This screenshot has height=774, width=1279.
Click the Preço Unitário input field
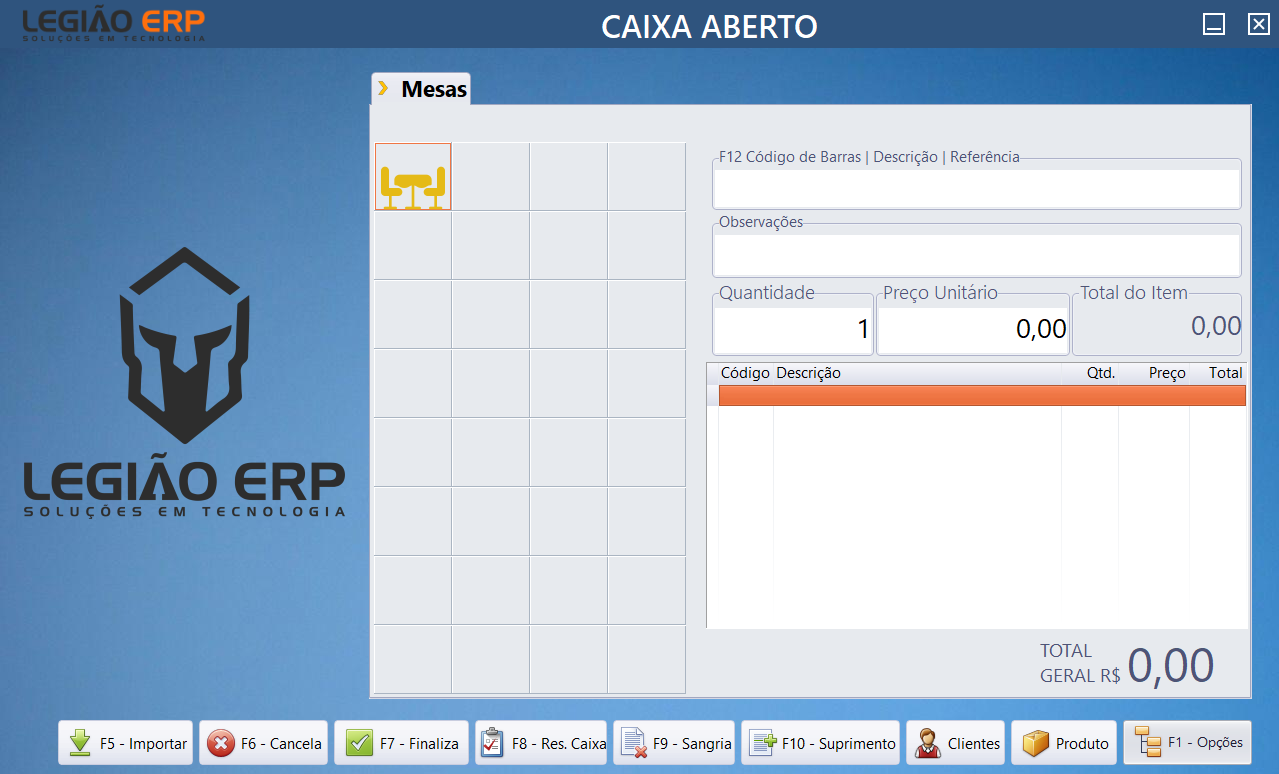(x=973, y=329)
